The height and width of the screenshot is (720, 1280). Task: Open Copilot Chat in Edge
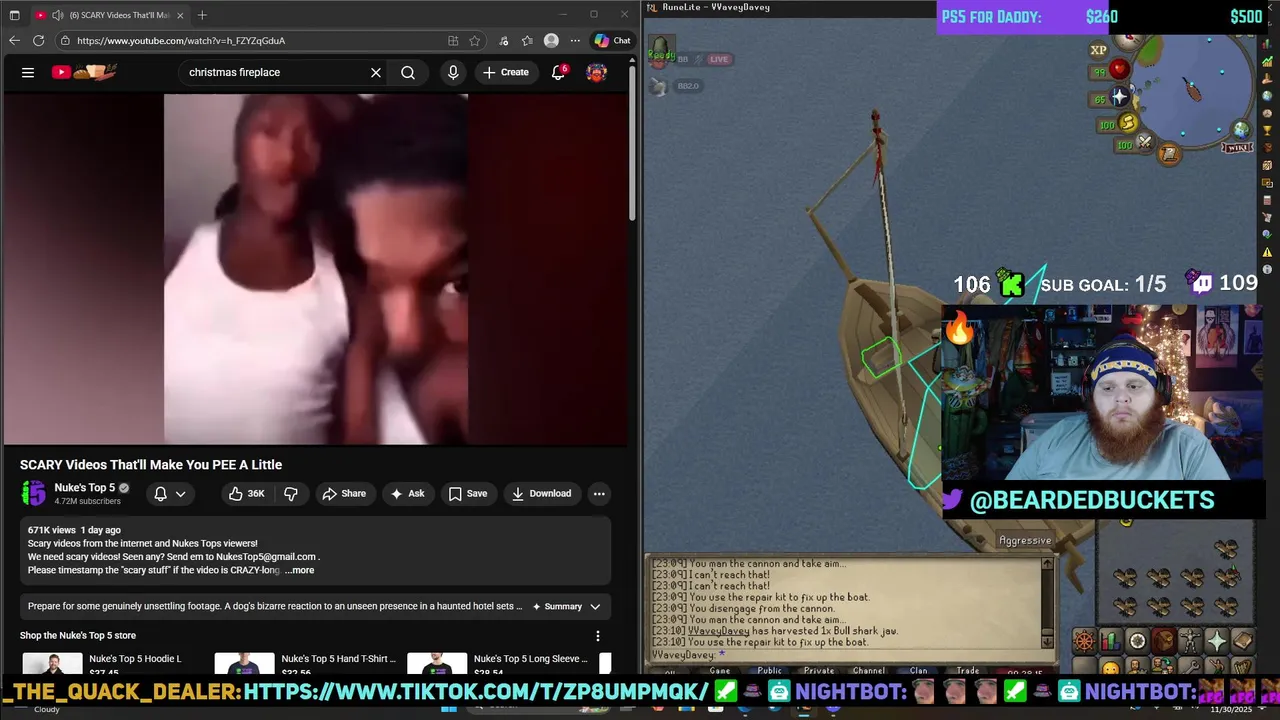[x=612, y=41]
